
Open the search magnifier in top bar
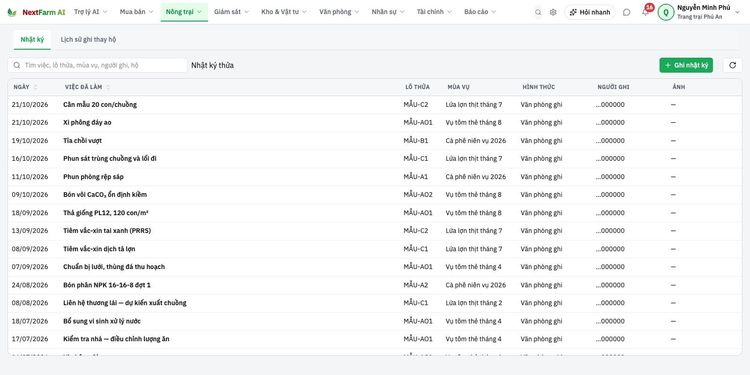pos(538,12)
